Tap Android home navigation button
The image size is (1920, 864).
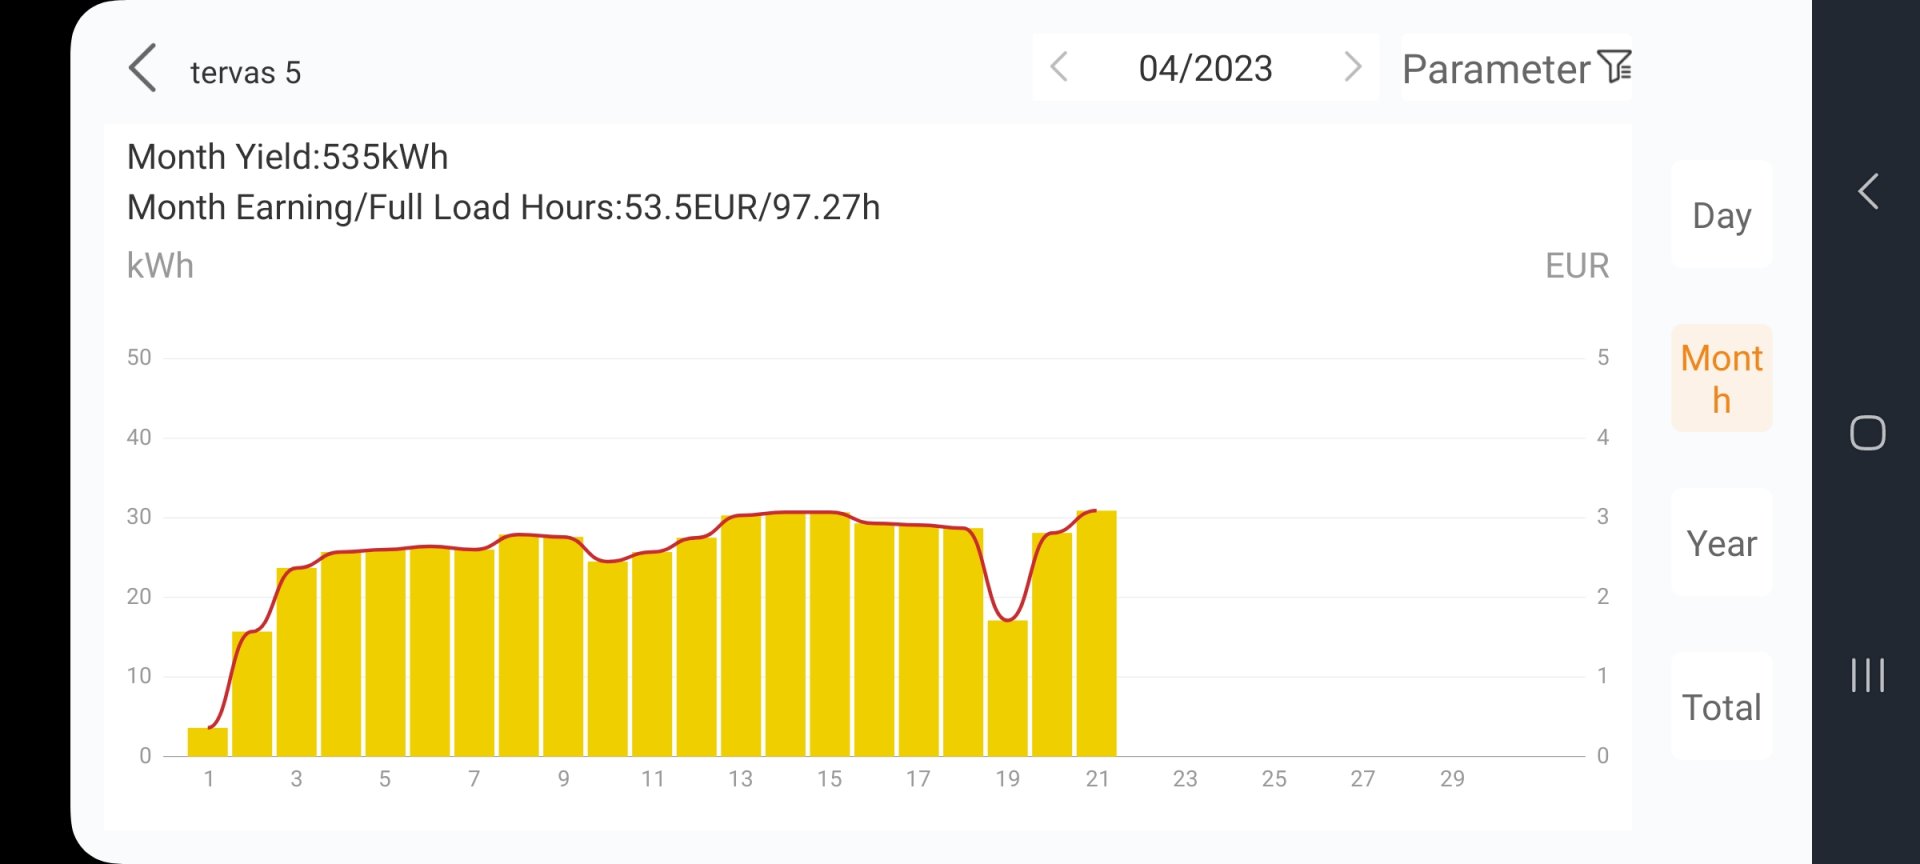point(1867,433)
